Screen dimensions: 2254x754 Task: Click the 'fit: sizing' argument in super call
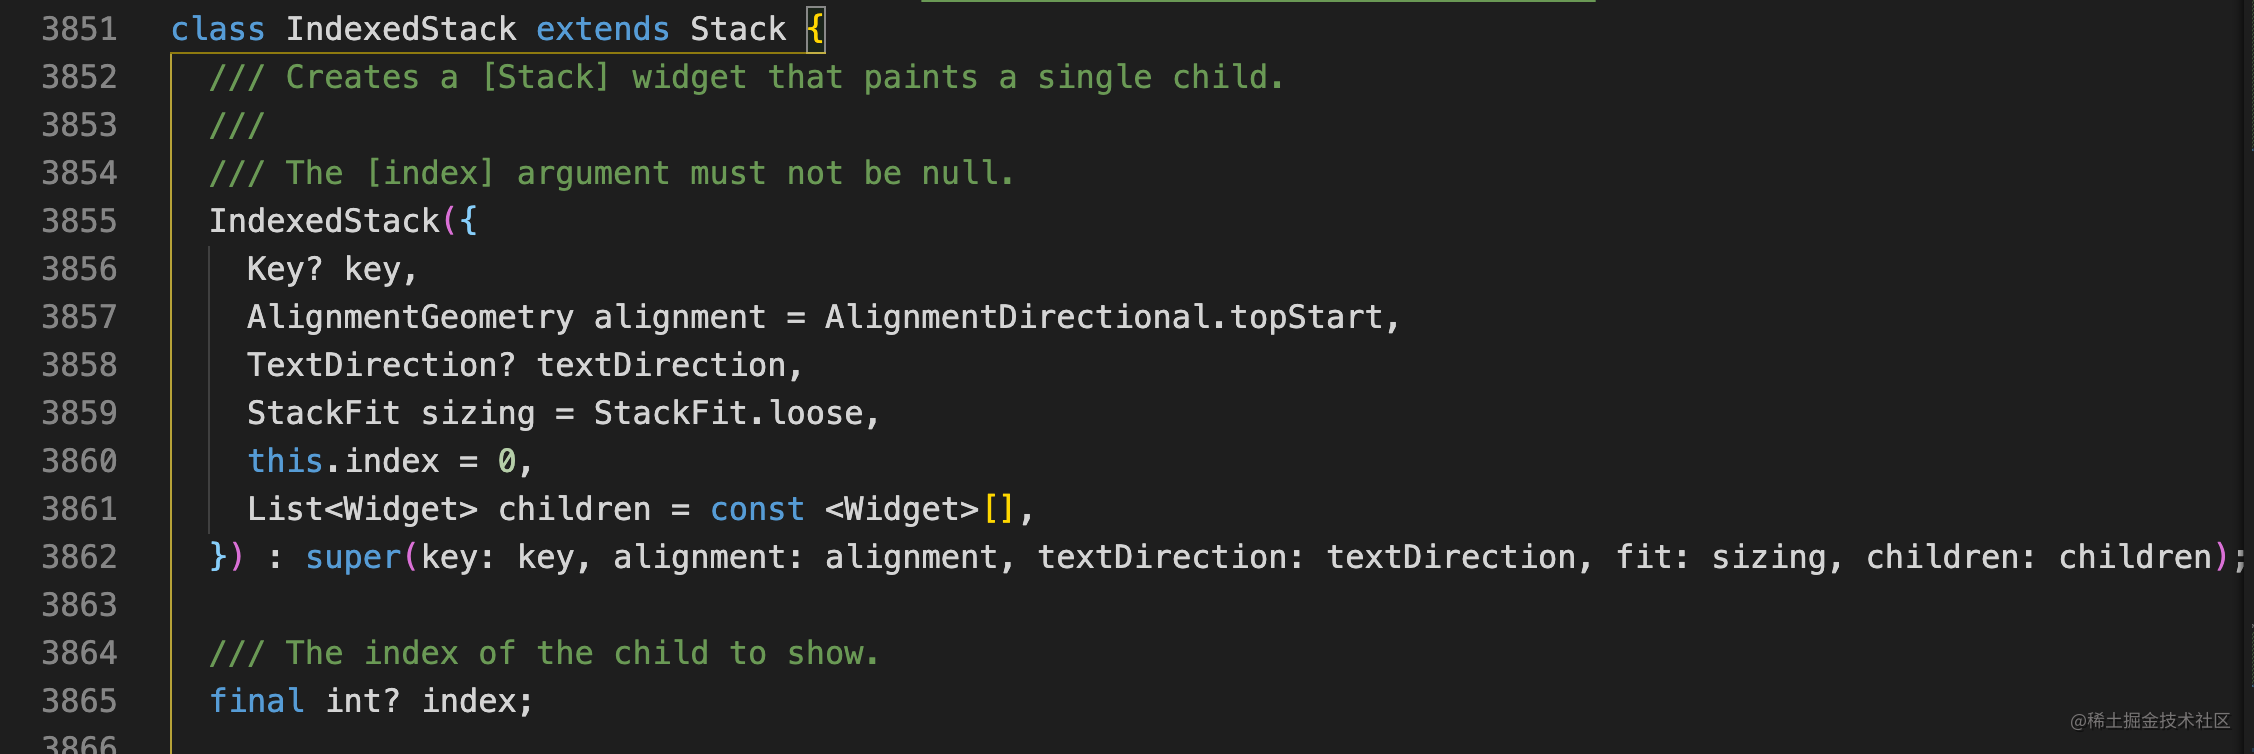(1720, 557)
